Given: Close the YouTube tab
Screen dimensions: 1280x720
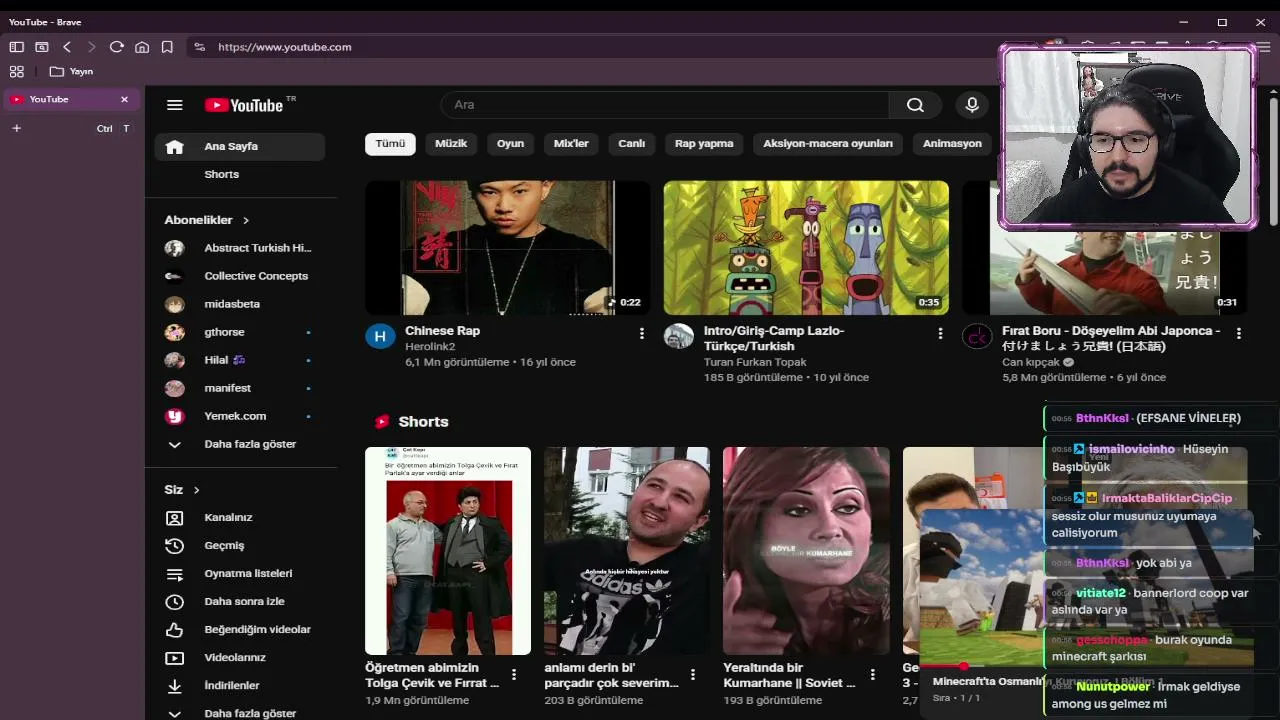Looking at the screenshot, I should [124, 99].
